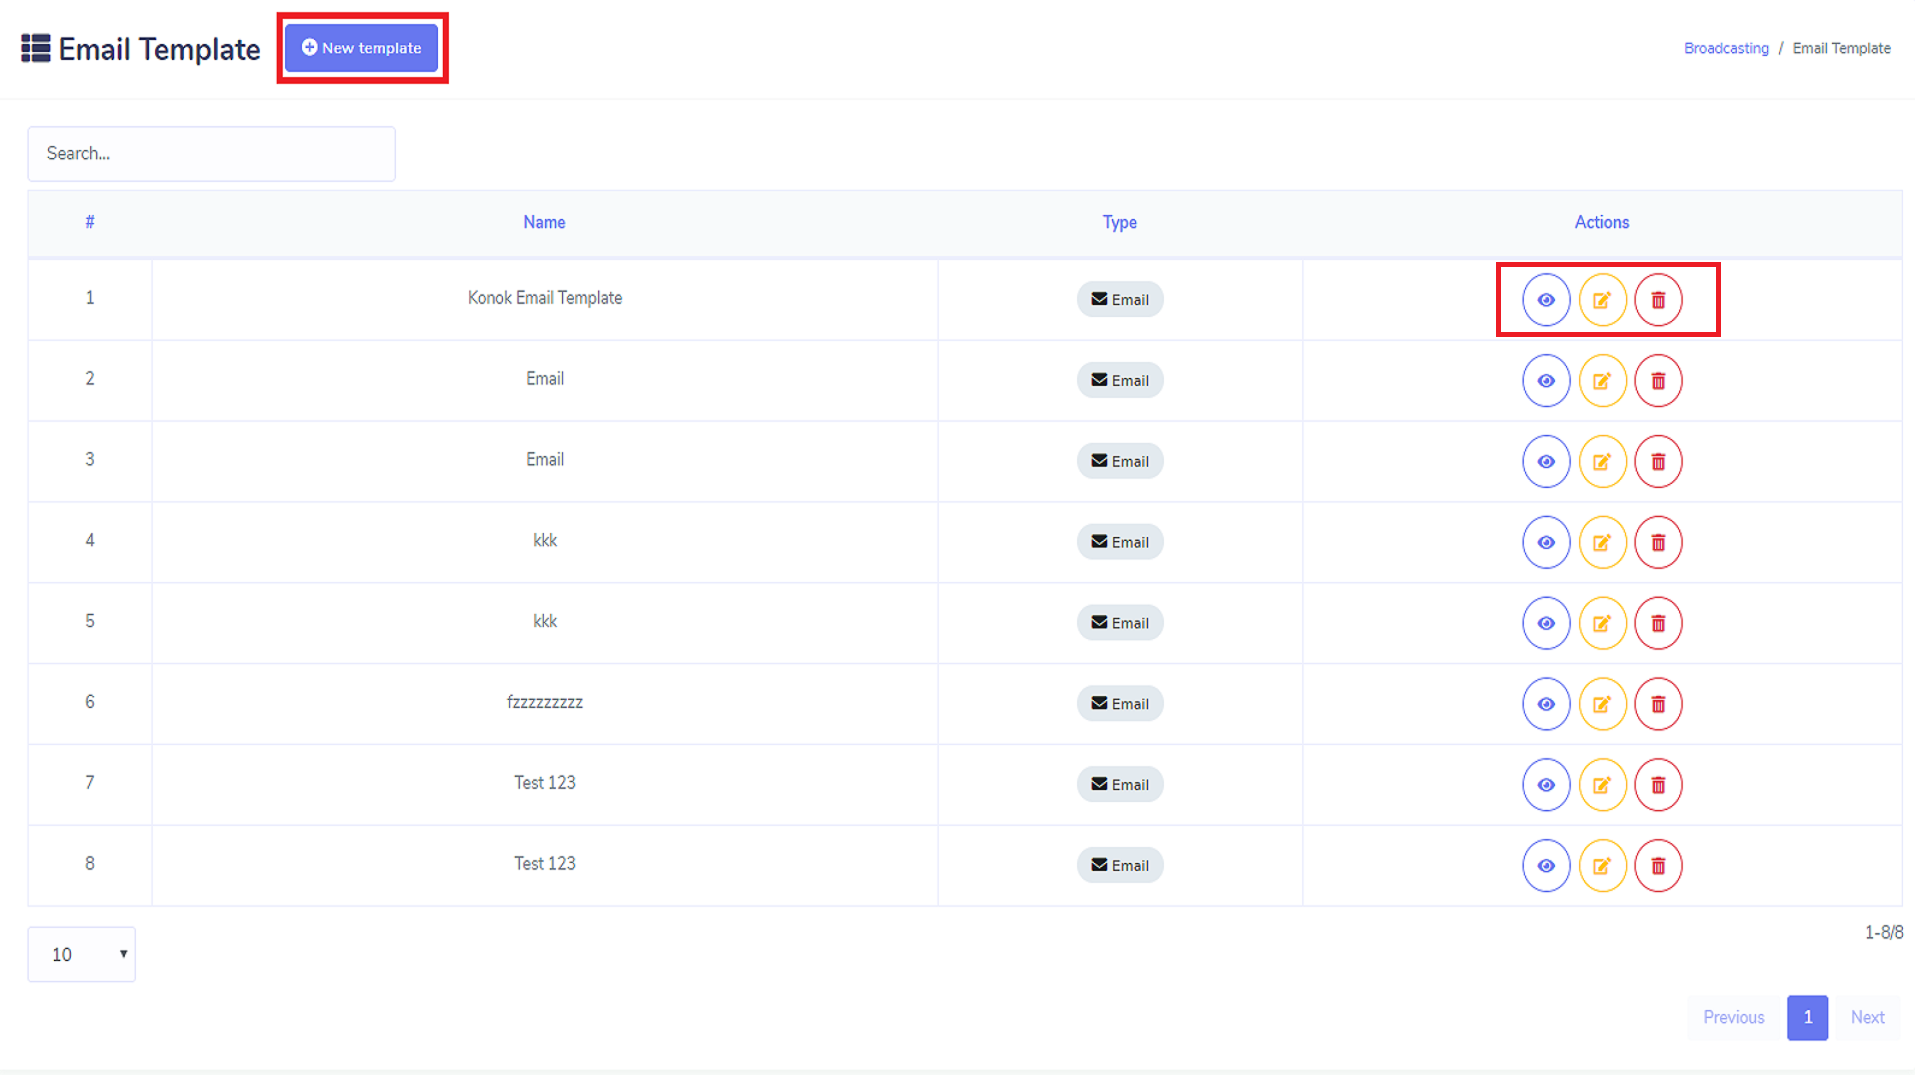This screenshot has height=1075, width=1915.
Task: Click the Type column header
Action: click(x=1119, y=222)
